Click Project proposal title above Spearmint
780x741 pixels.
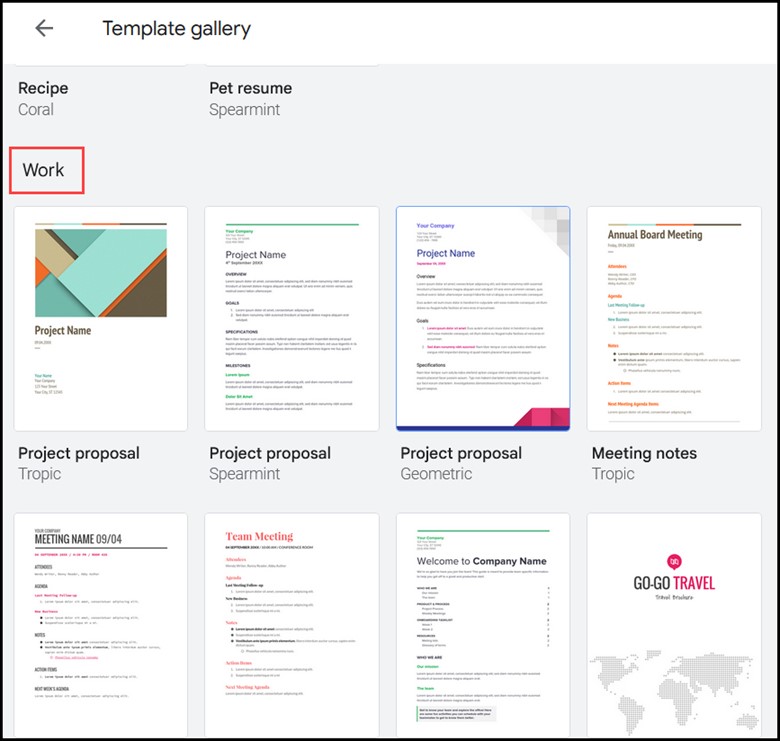coord(270,453)
